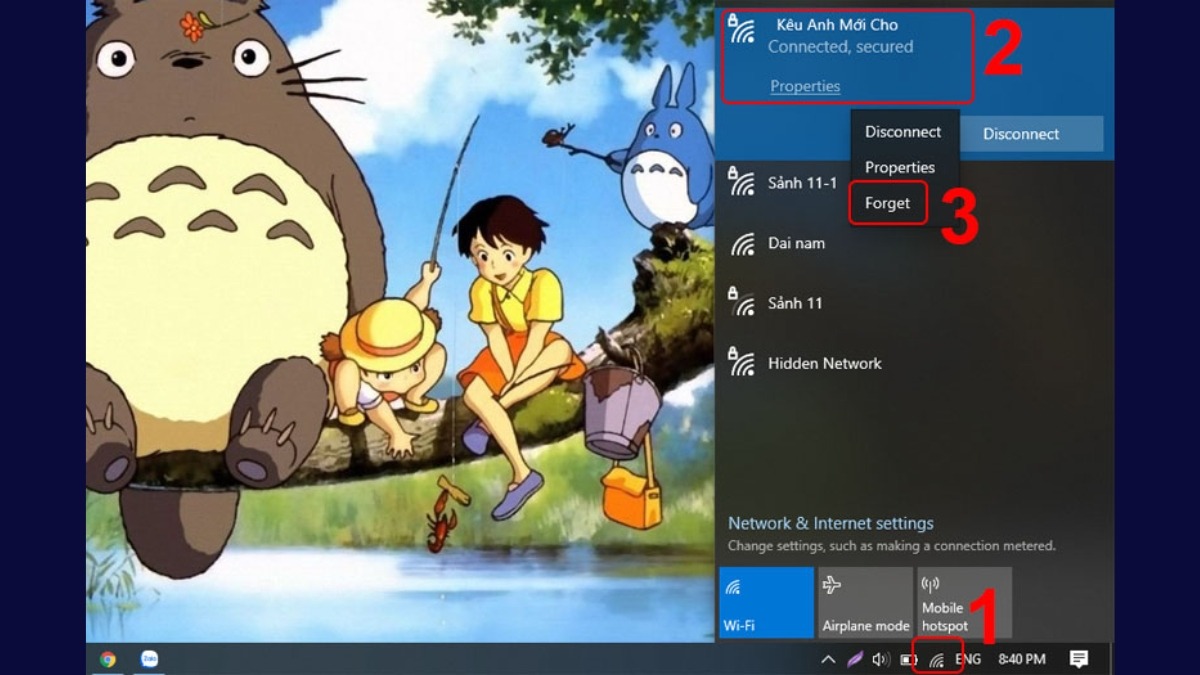Toggle the Mobile hotspot tile
Image resolution: width=1200 pixels, height=675 pixels.
[964, 602]
